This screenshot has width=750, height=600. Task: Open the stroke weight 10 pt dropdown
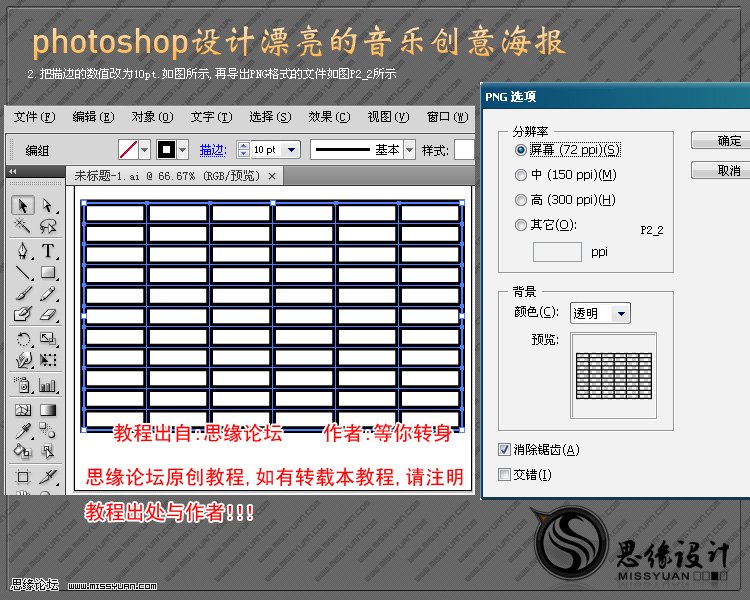tap(291, 150)
